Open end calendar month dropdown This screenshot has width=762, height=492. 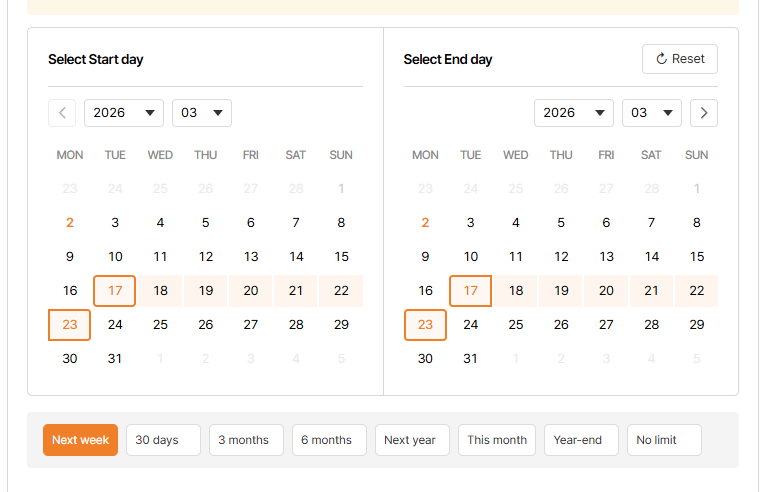(x=652, y=113)
